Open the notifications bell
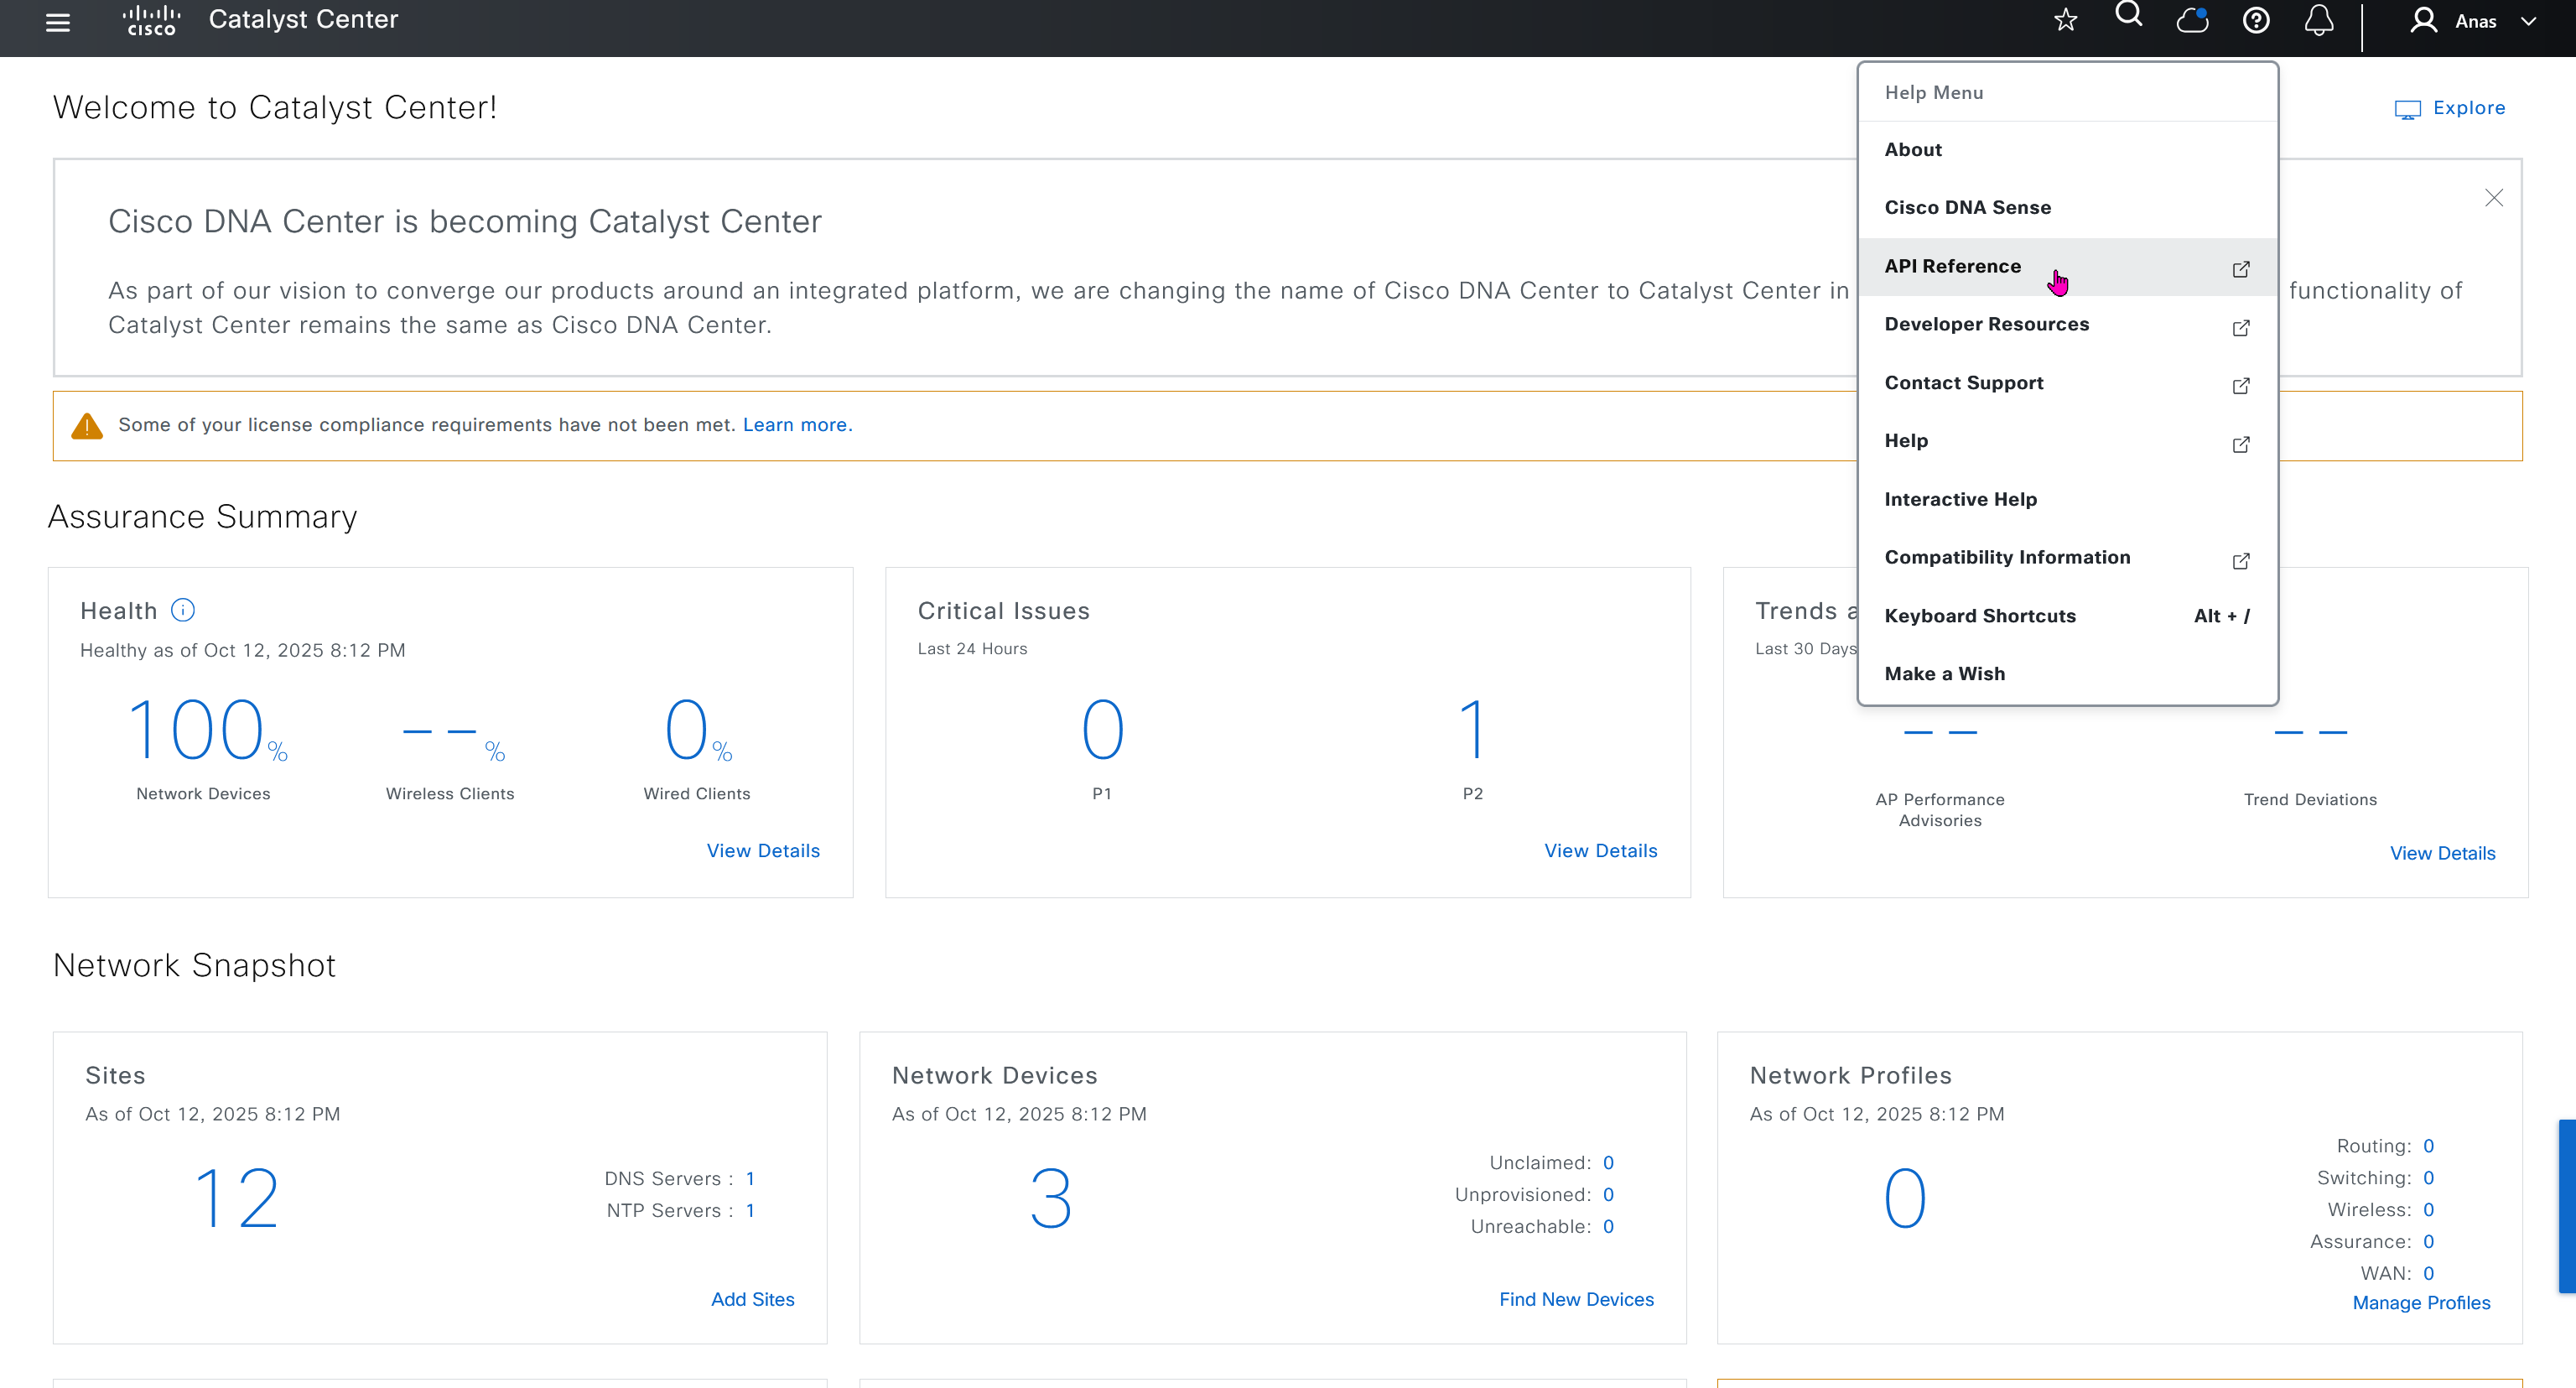This screenshot has width=2576, height=1388. point(2319,20)
